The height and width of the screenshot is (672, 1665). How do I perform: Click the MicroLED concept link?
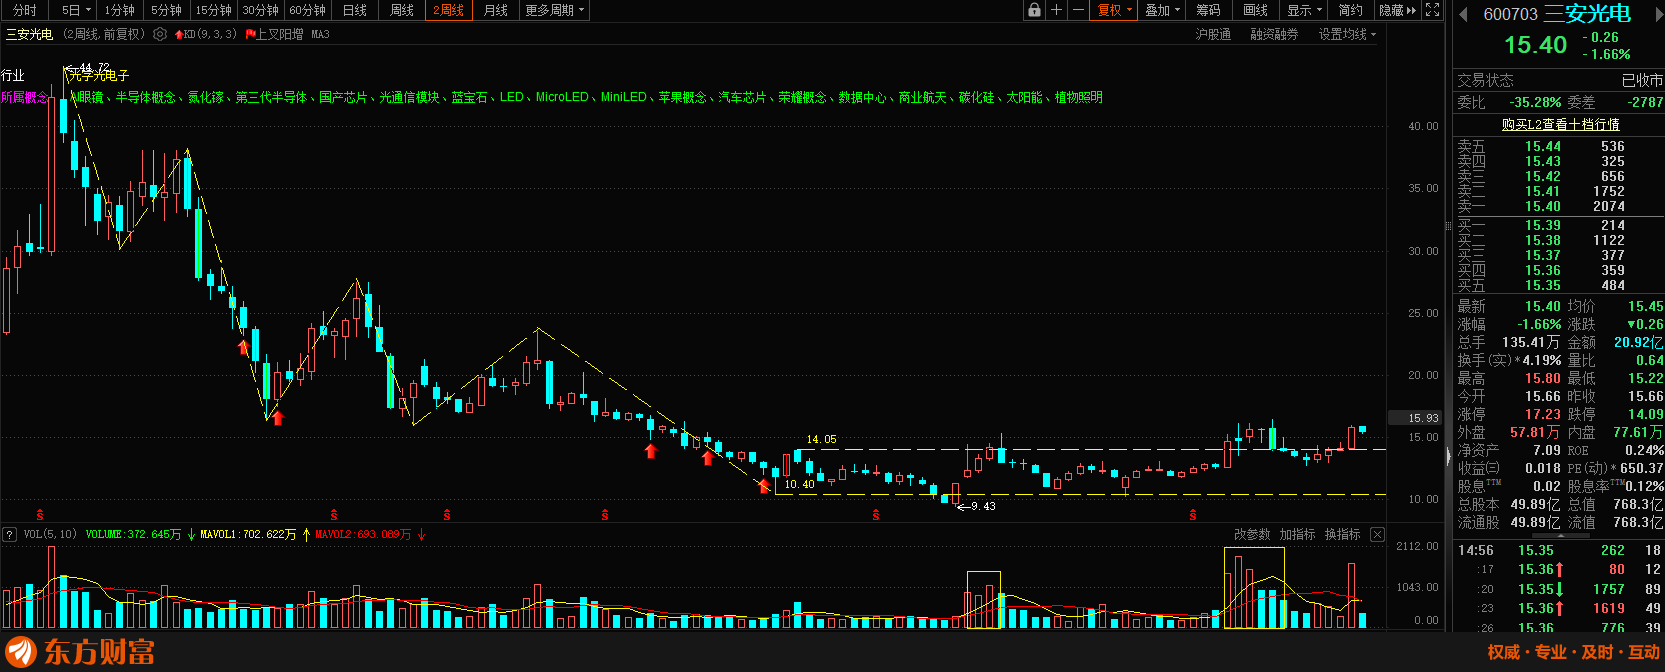pyautogui.click(x=562, y=97)
